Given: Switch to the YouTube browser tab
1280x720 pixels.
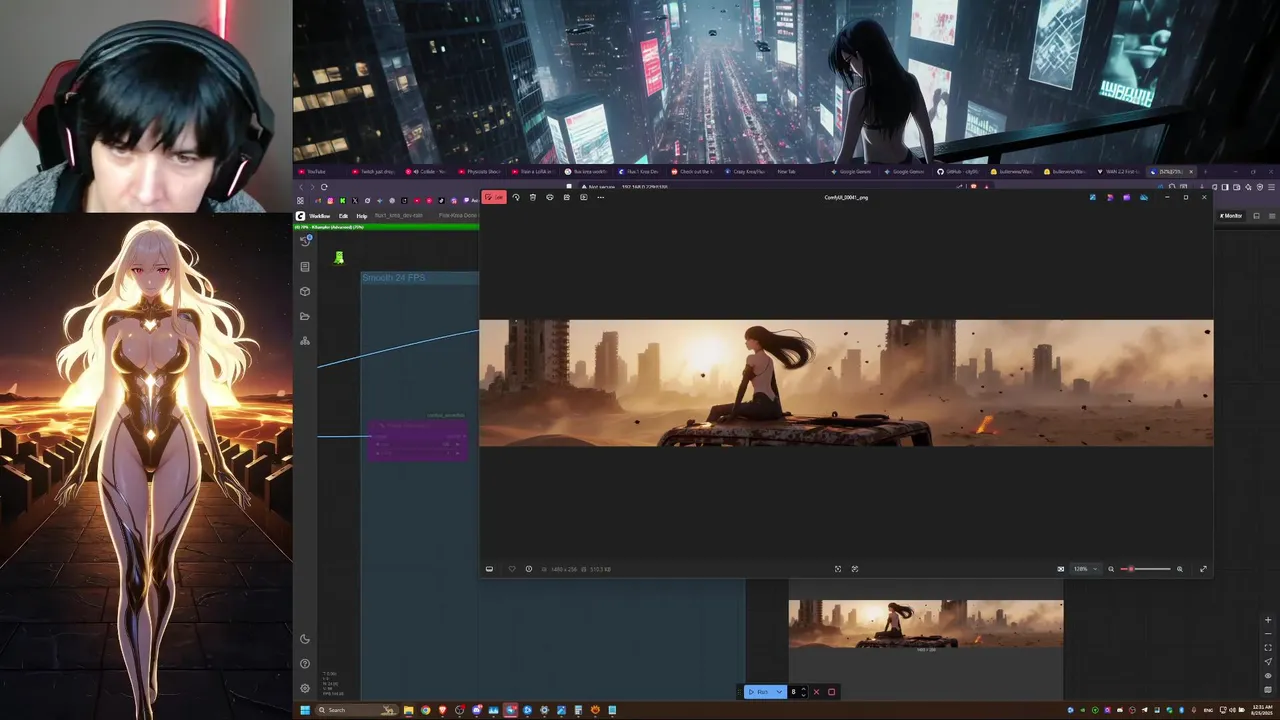Looking at the screenshot, I should pyautogui.click(x=320, y=172).
